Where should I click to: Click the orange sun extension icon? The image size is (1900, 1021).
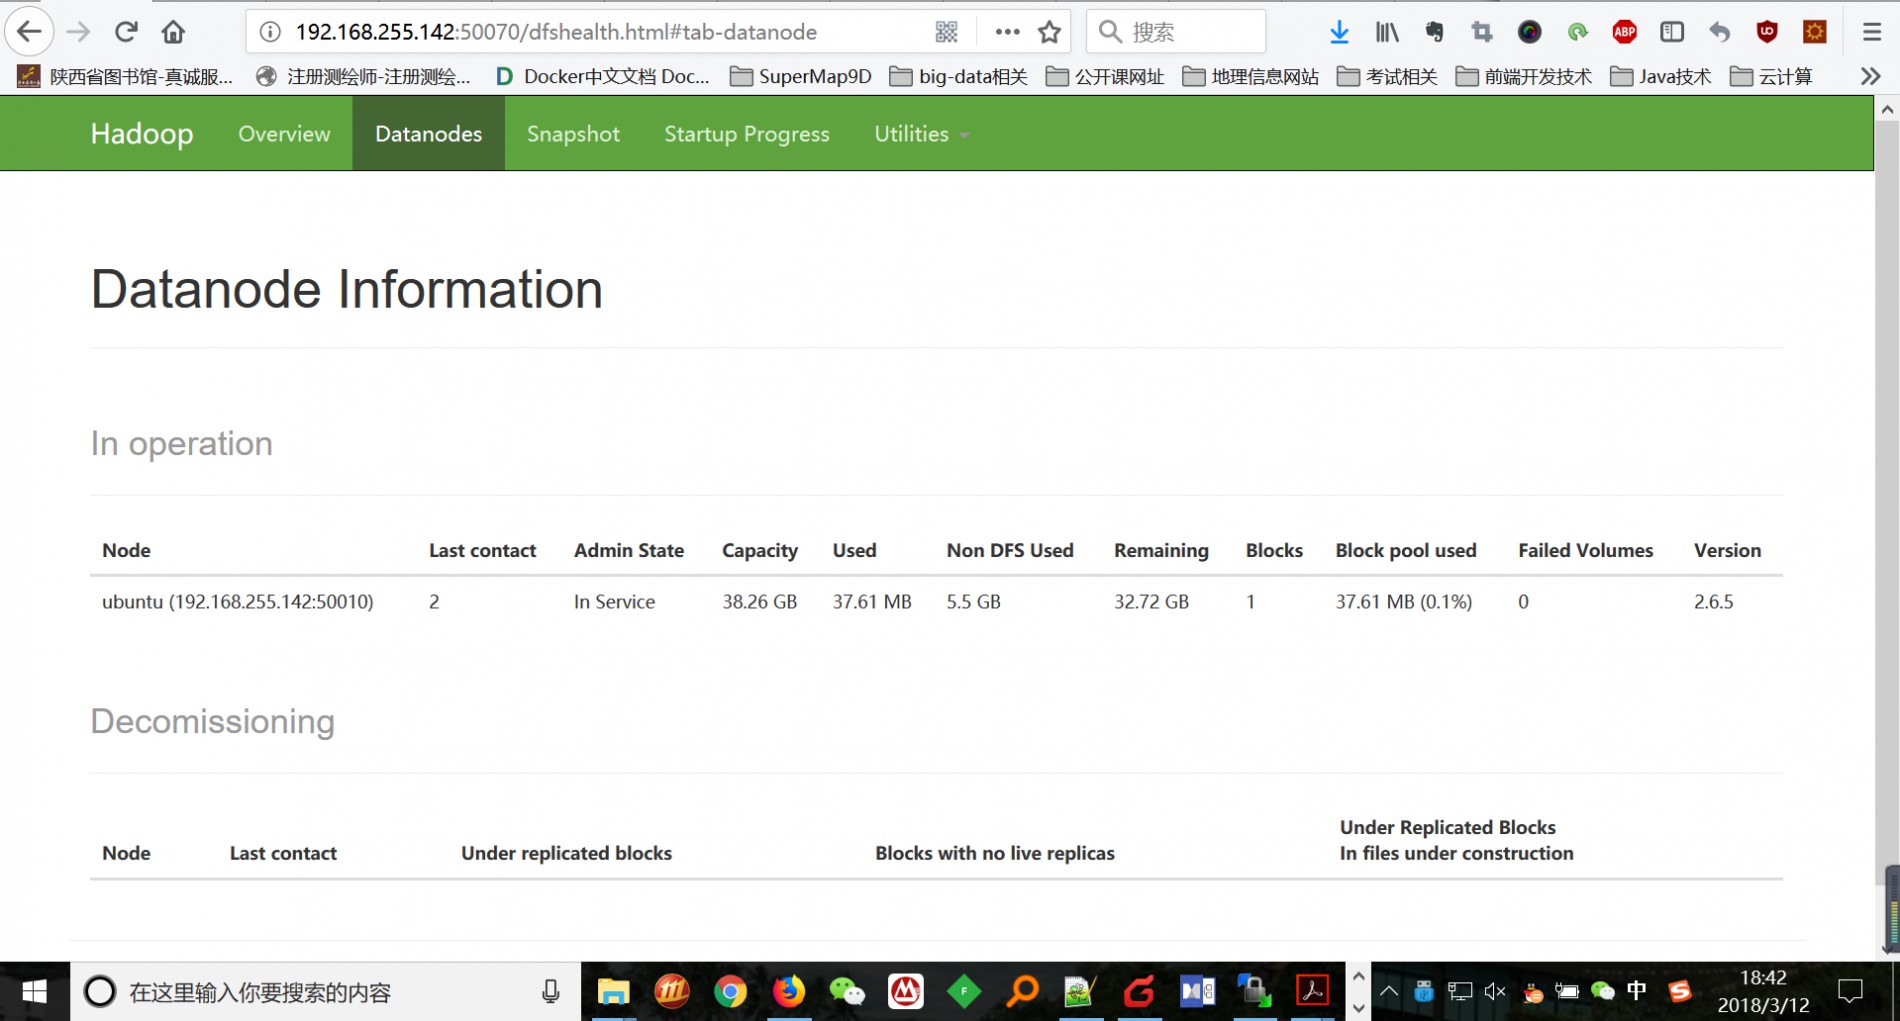(x=1814, y=32)
